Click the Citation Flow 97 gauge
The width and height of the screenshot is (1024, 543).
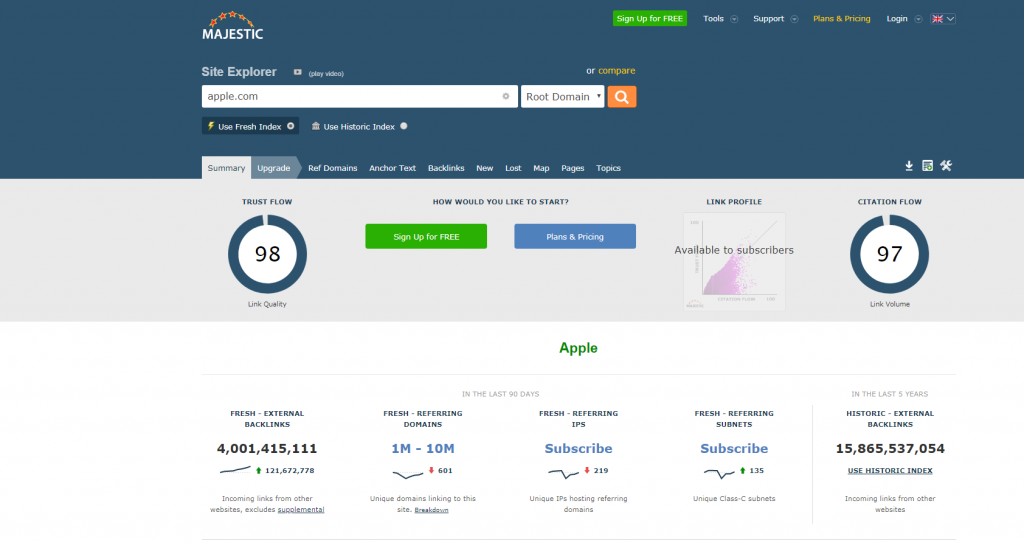889,254
